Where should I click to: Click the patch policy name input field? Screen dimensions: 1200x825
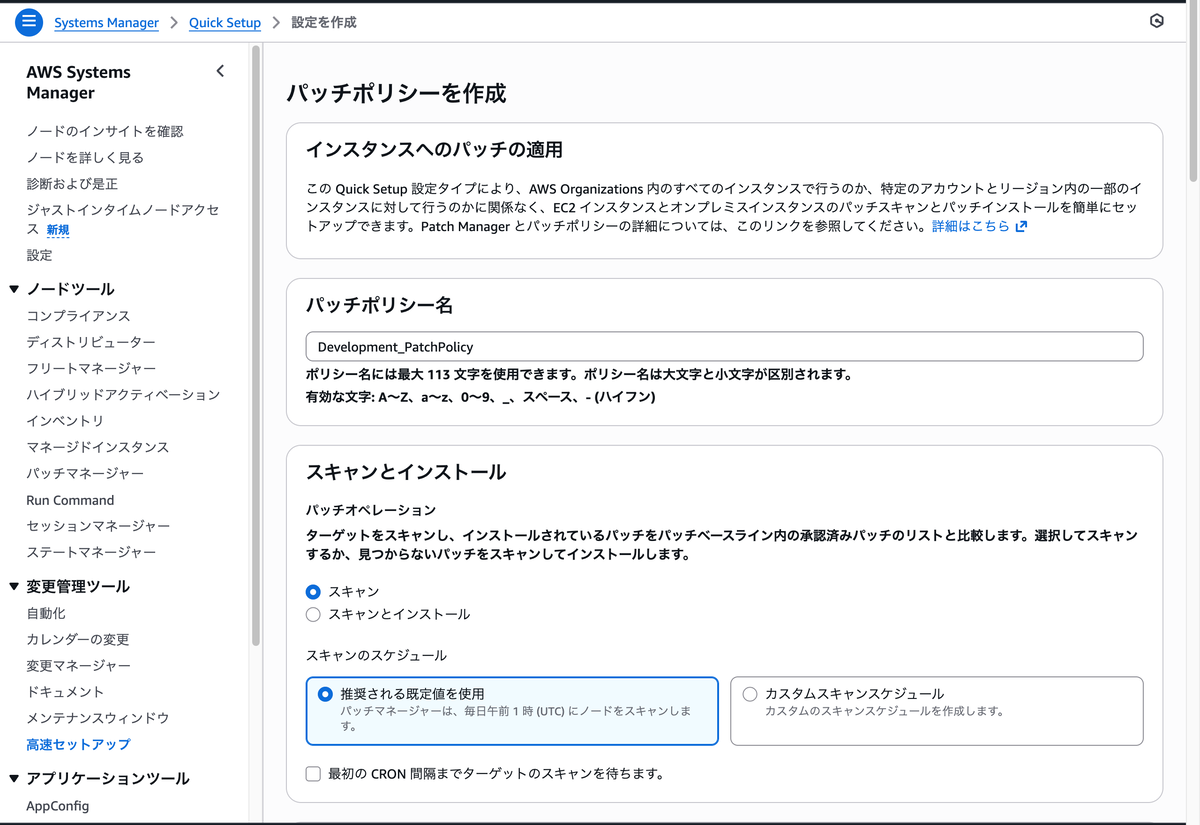[x=724, y=347]
